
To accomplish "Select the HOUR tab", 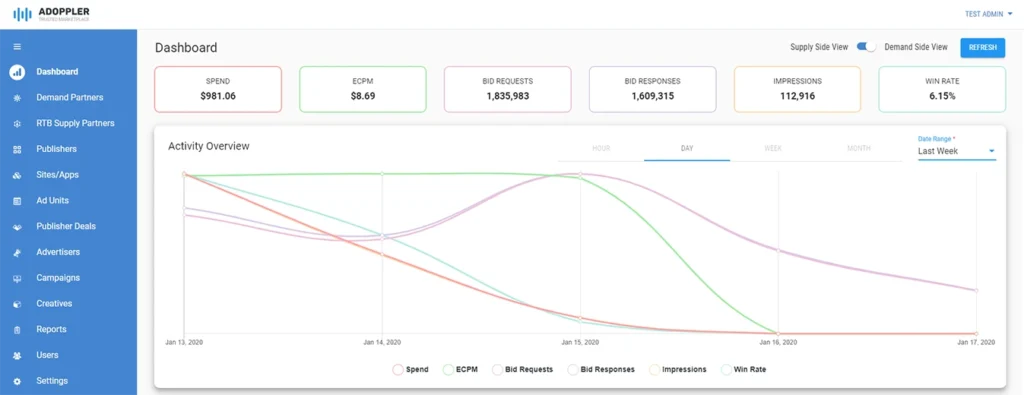I will [x=601, y=149].
